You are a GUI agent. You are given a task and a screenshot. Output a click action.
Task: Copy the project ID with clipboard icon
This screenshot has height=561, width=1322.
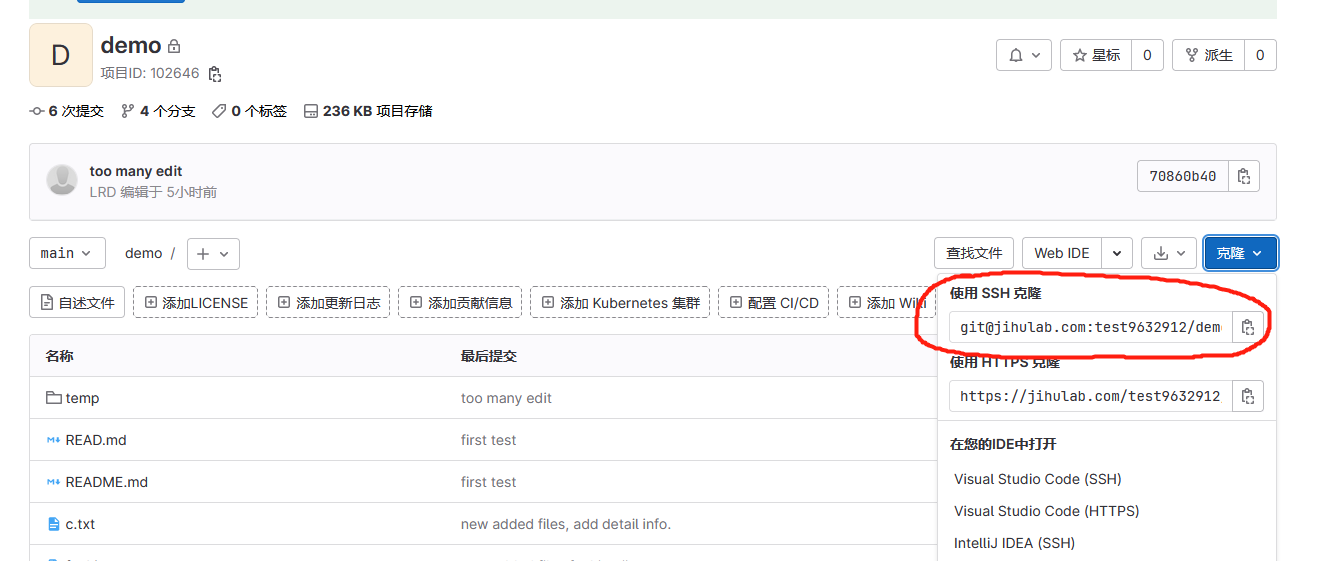pos(215,74)
